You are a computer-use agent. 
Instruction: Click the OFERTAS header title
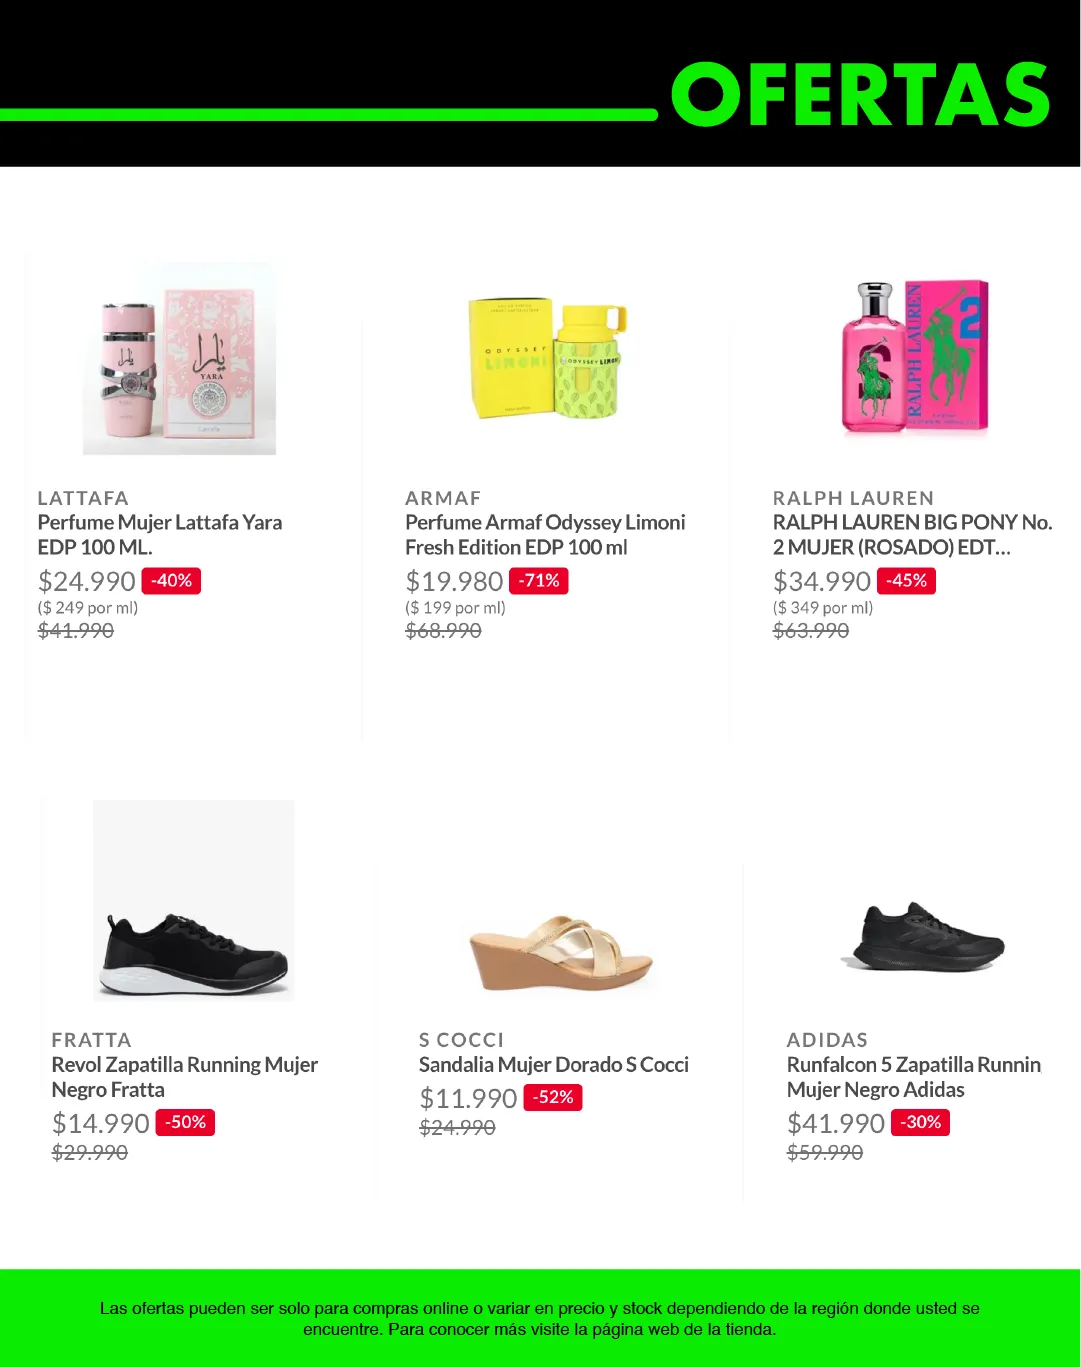point(860,95)
